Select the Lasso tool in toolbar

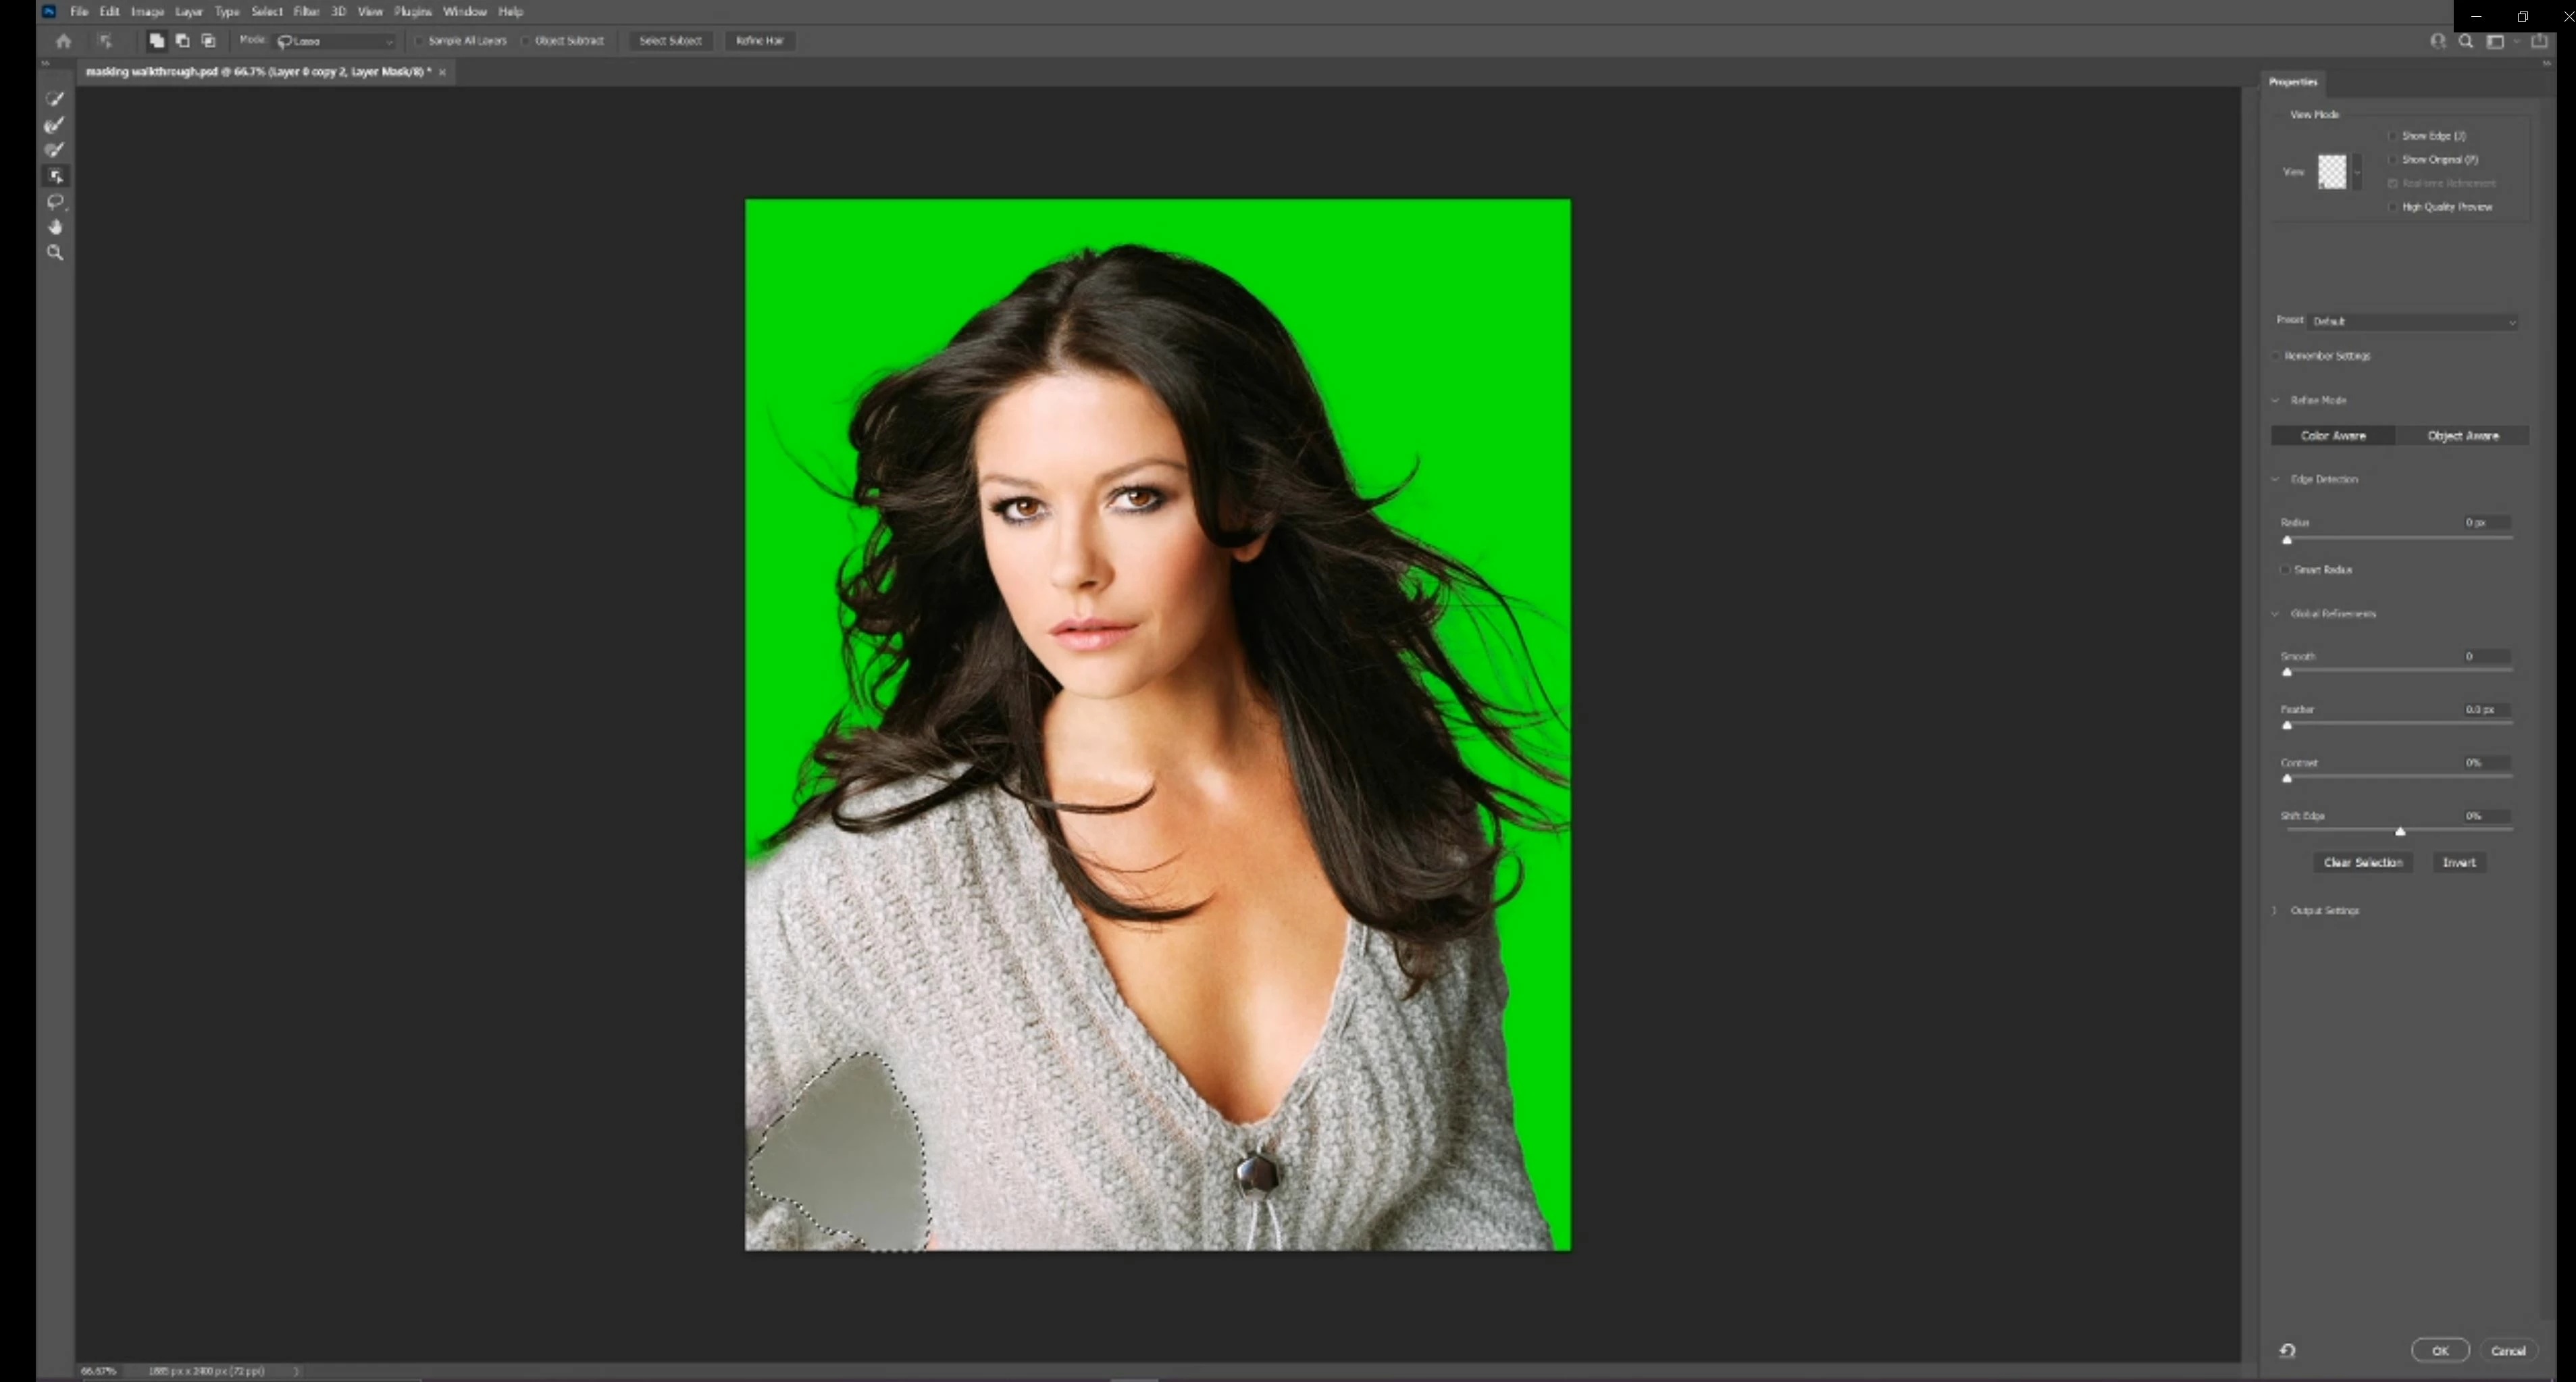(55, 202)
